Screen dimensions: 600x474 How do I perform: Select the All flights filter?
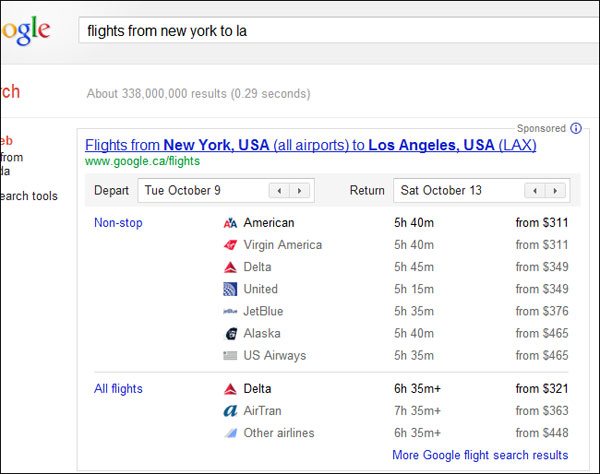click(118, 389)
